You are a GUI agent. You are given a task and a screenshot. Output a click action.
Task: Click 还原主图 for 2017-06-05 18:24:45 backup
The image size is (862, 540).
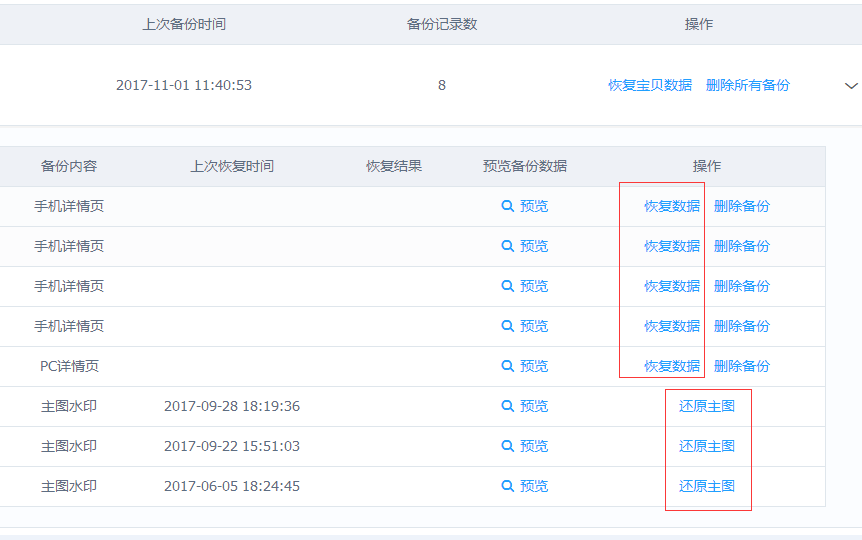pos(707,486)
